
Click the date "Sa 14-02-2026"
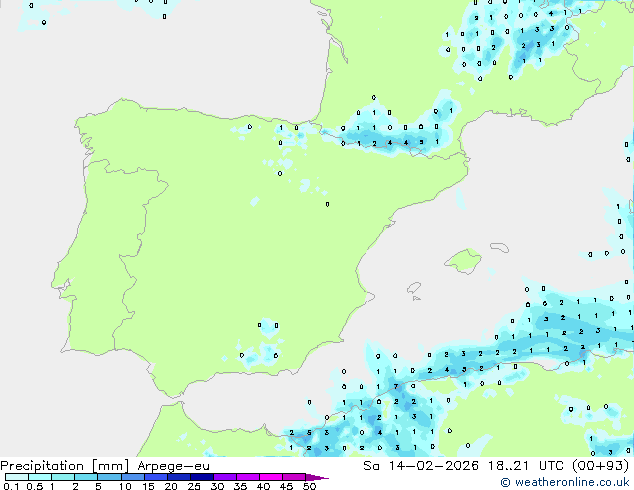pyautogui.click(x=421, y=466)
